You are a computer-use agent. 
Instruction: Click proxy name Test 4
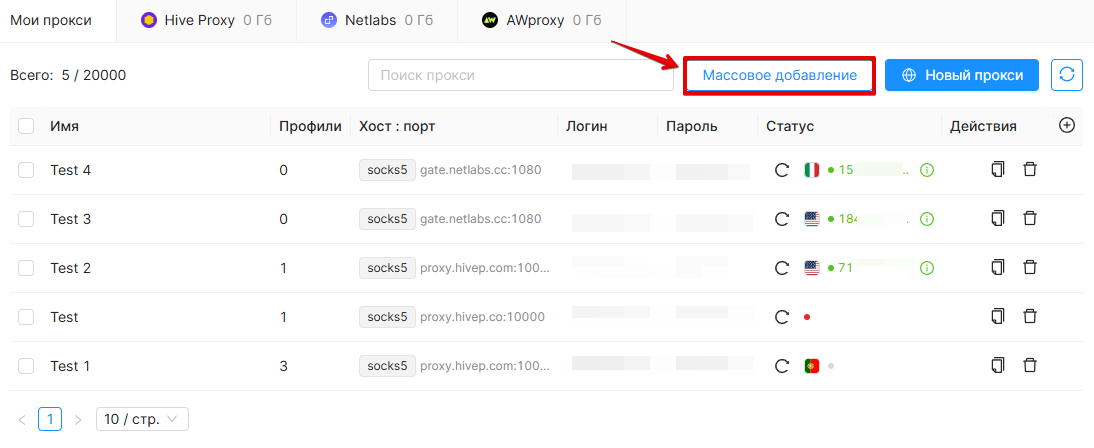point(70,170)
